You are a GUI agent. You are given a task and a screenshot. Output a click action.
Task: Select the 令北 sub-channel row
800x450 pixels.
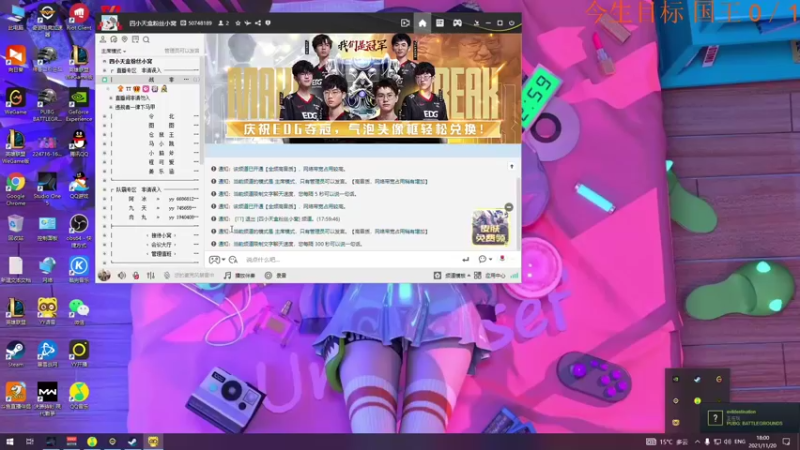(x=151, y=116)
